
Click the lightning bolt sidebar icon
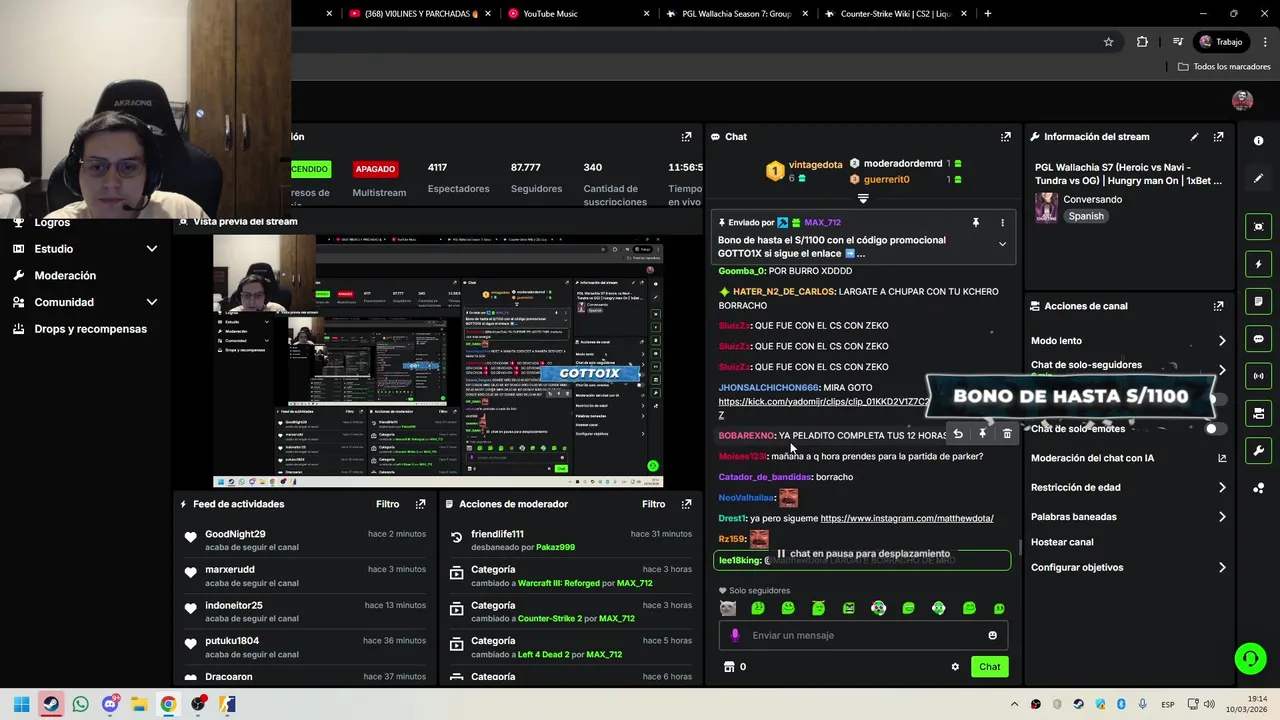[1258, 264]
